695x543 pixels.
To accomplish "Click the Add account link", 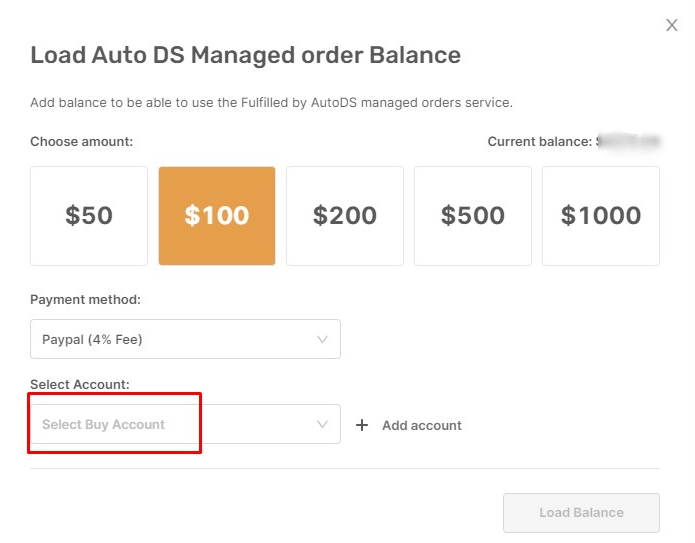I will point(422,426).
